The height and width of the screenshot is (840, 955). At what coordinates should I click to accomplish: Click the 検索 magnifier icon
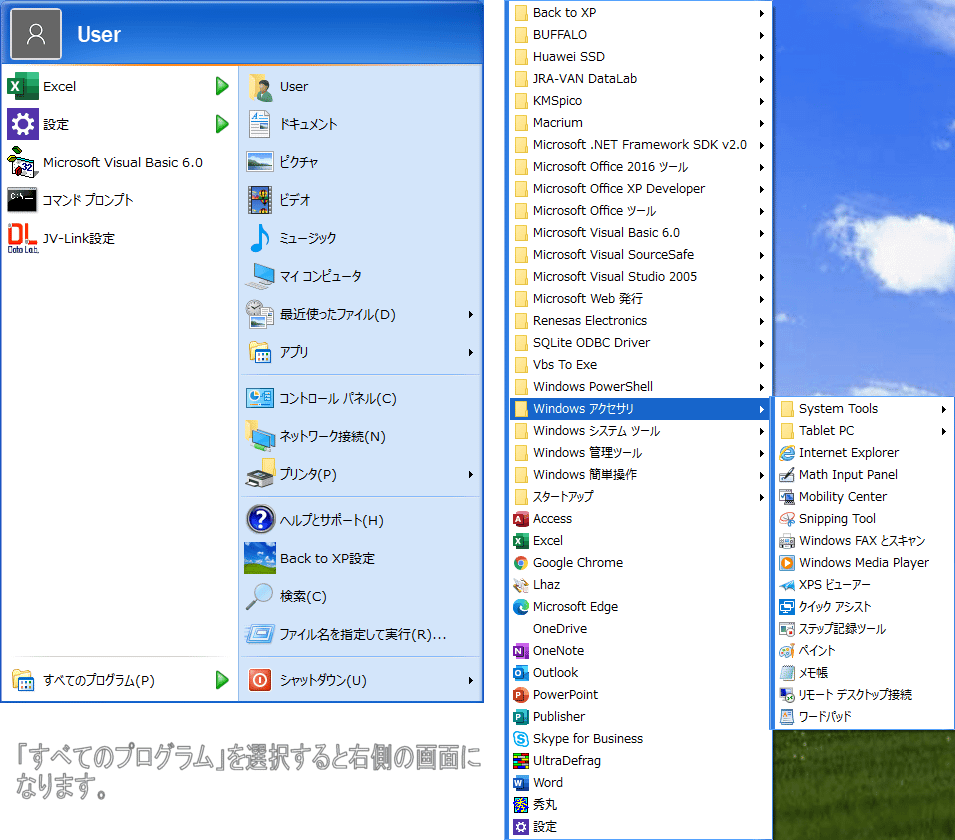pyautogui.click(x=260, y=596)
